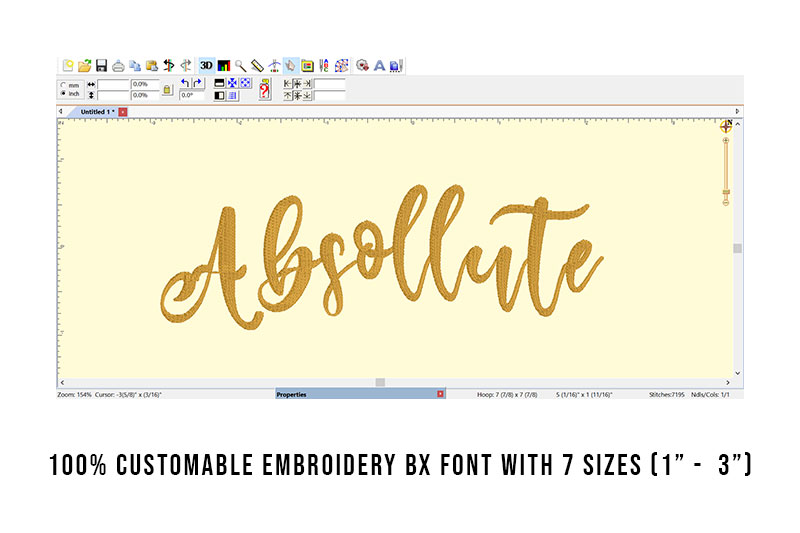The image size is (800, 533).
Task: Open the hoop preferences icon
Action: click(307, 65)
